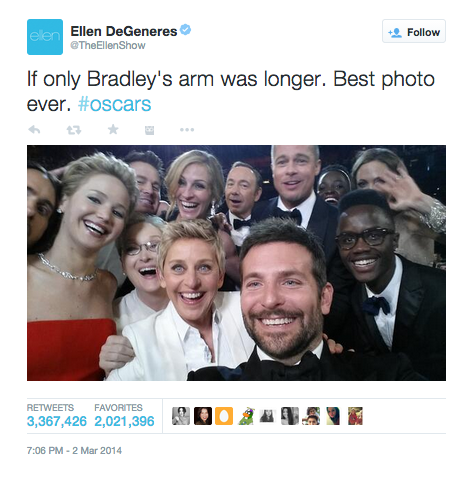
Task: Open the media/photo icon action
Action: (149, 130)
